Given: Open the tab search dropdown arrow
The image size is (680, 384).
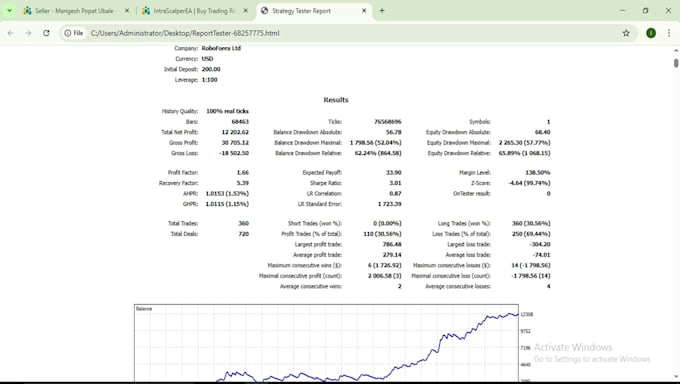Looking at the screenshot, I should tap(9, 11).
